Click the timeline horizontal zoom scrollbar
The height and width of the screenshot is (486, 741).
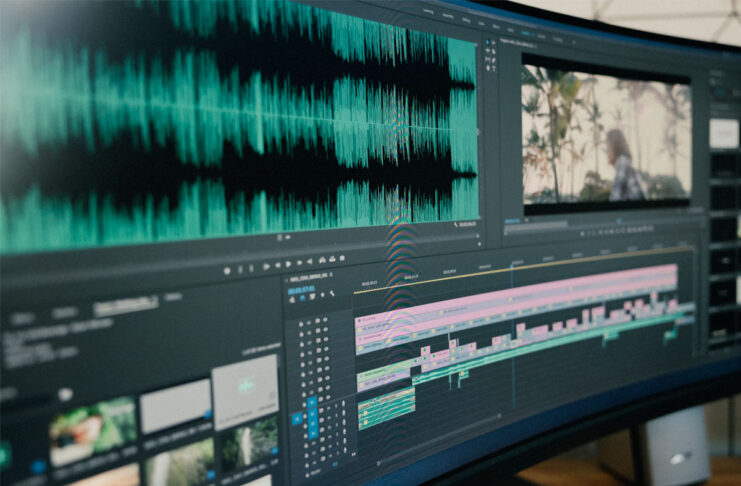point(439,439)
